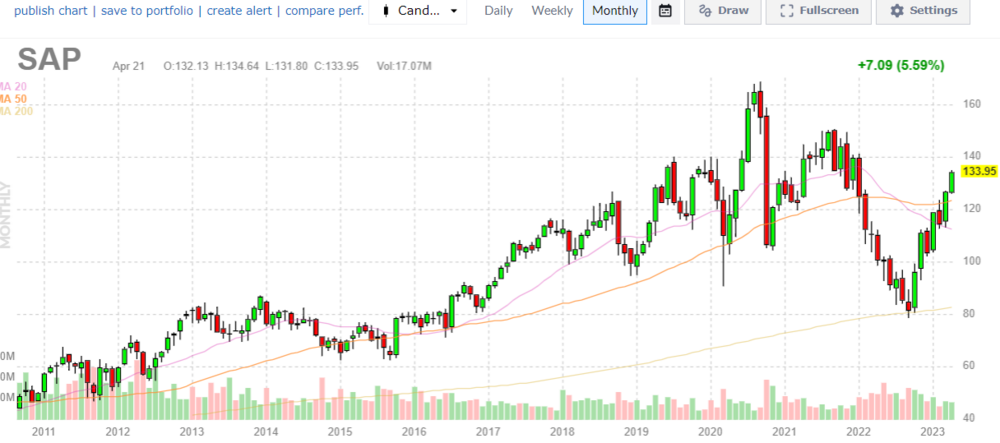Enter Fullscreen chart mode
The image size is (1000, 443).
[x=818, y=11]
